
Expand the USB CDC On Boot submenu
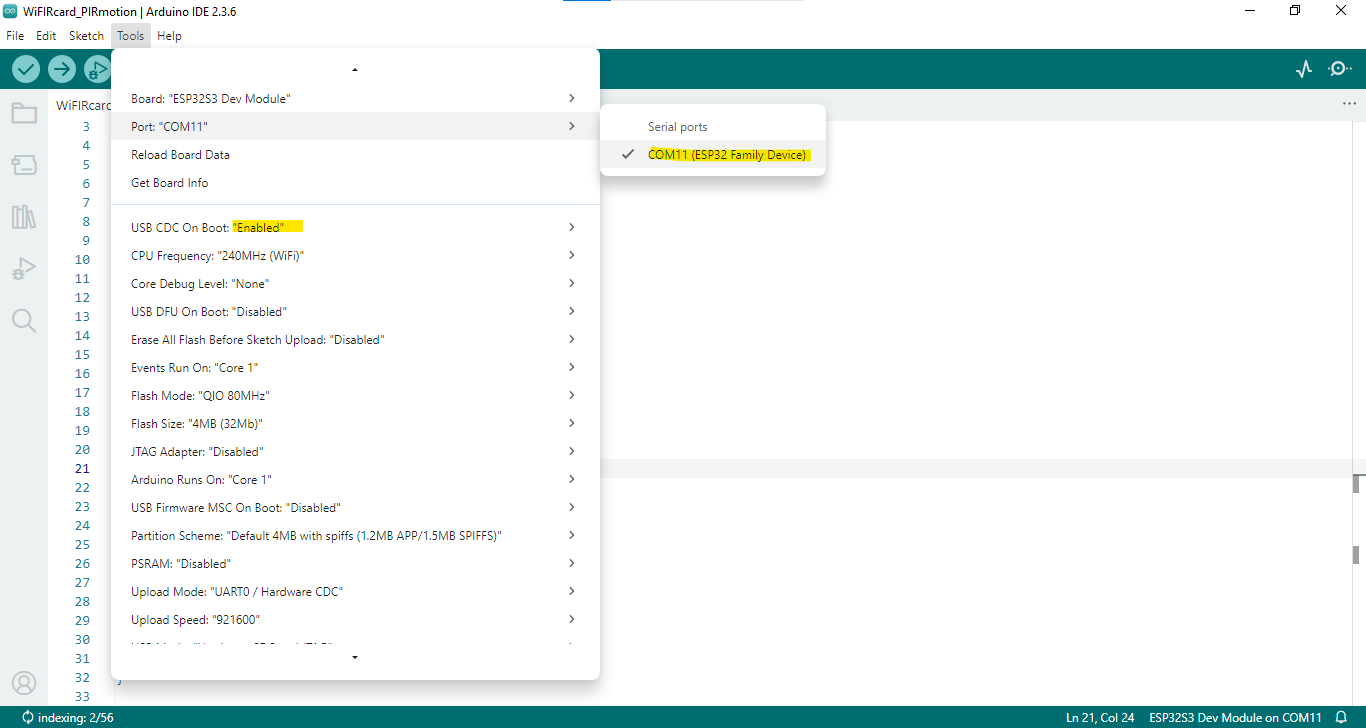[355, 227]
